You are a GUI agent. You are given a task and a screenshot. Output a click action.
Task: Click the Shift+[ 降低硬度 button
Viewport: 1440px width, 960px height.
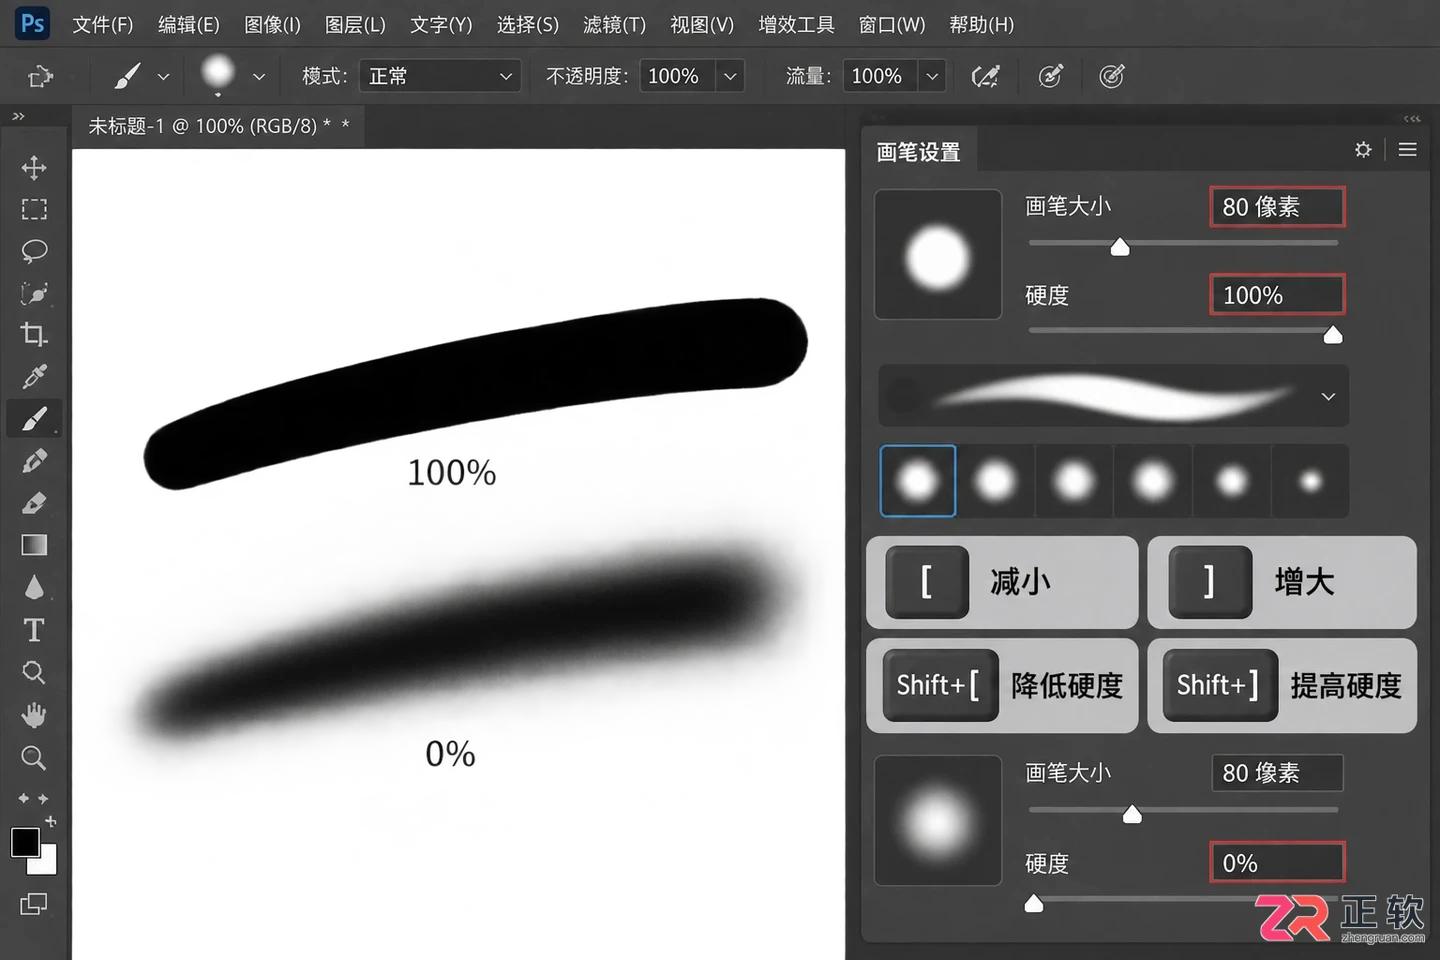1002,686
